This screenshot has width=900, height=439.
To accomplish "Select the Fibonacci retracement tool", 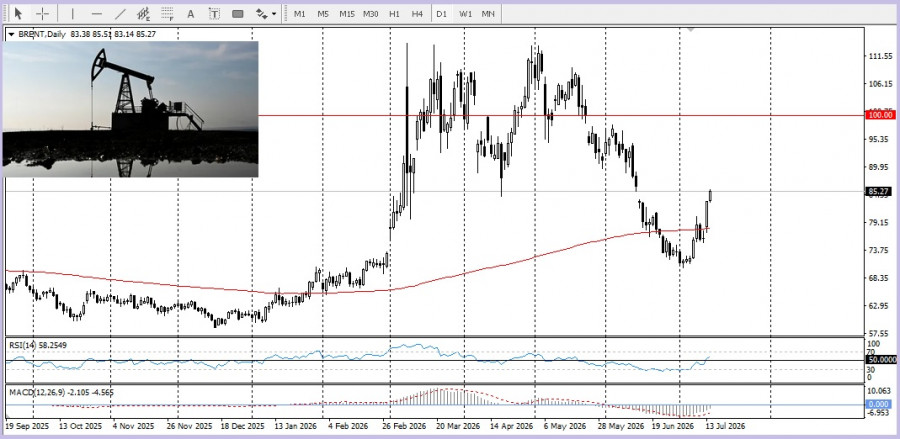I will [168, 14].
